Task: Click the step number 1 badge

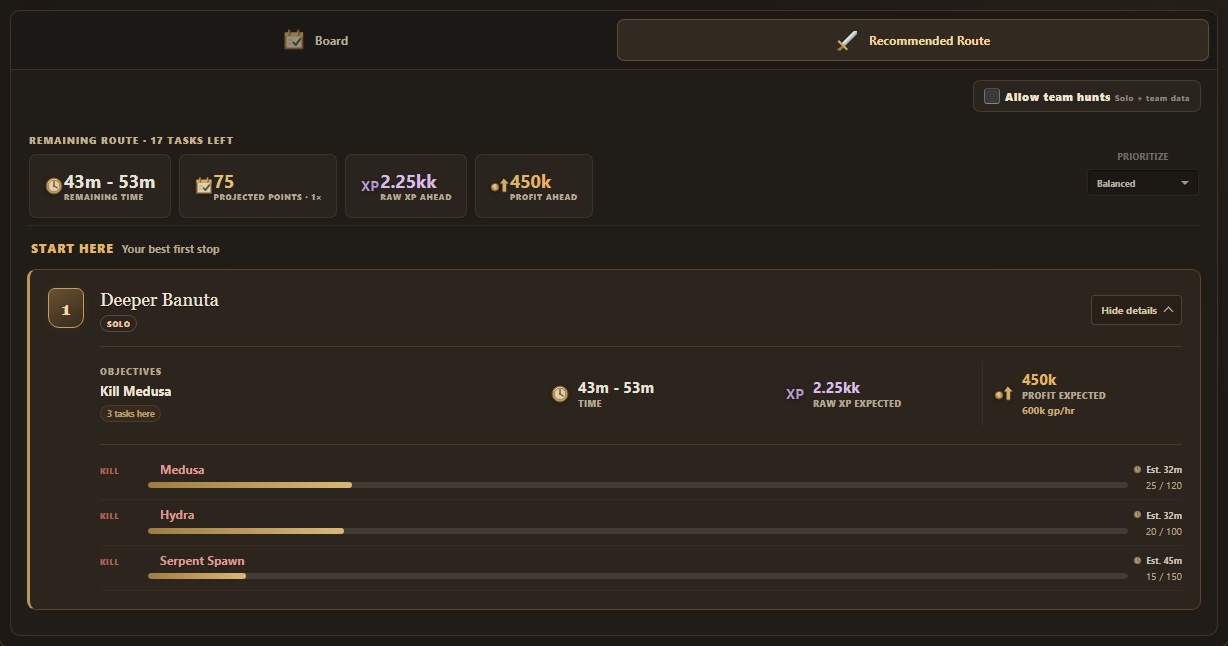Action: click(66, 309)
